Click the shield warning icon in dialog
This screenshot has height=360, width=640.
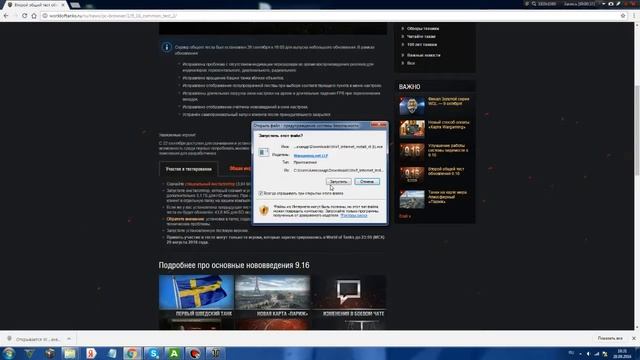tap(264, 210)
